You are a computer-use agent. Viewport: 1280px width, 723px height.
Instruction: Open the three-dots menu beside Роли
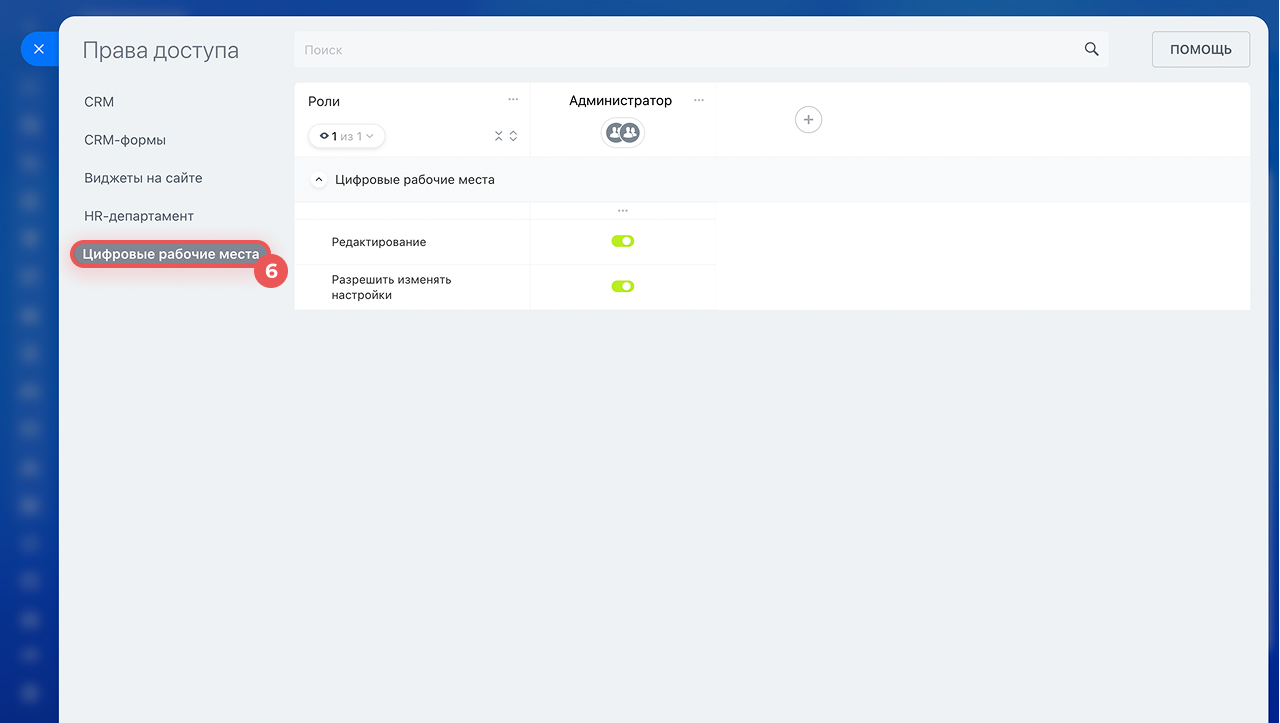point(513,100)
